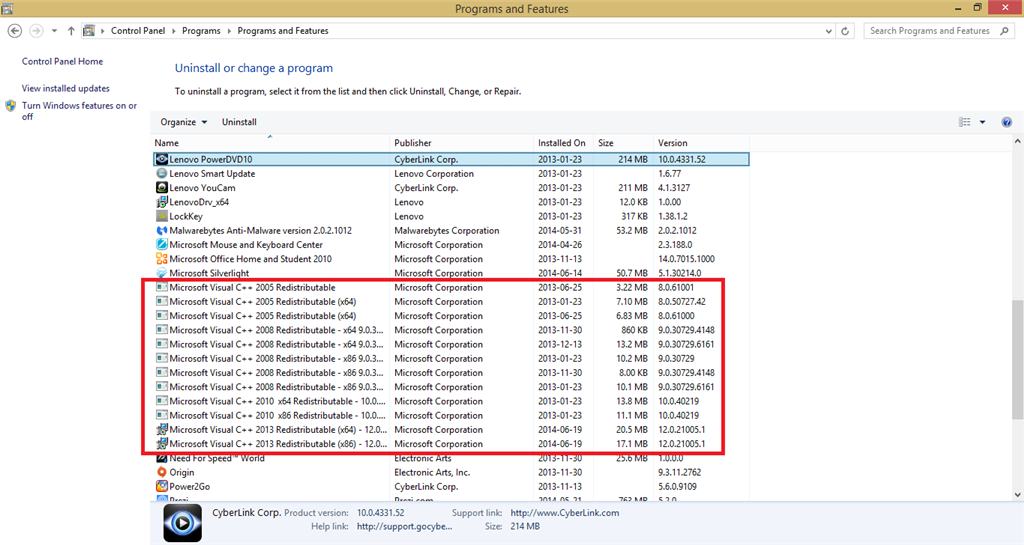Click the search magnifier icon
Viewport: 1024px width, 545px height.
[x=1004, y=31]
